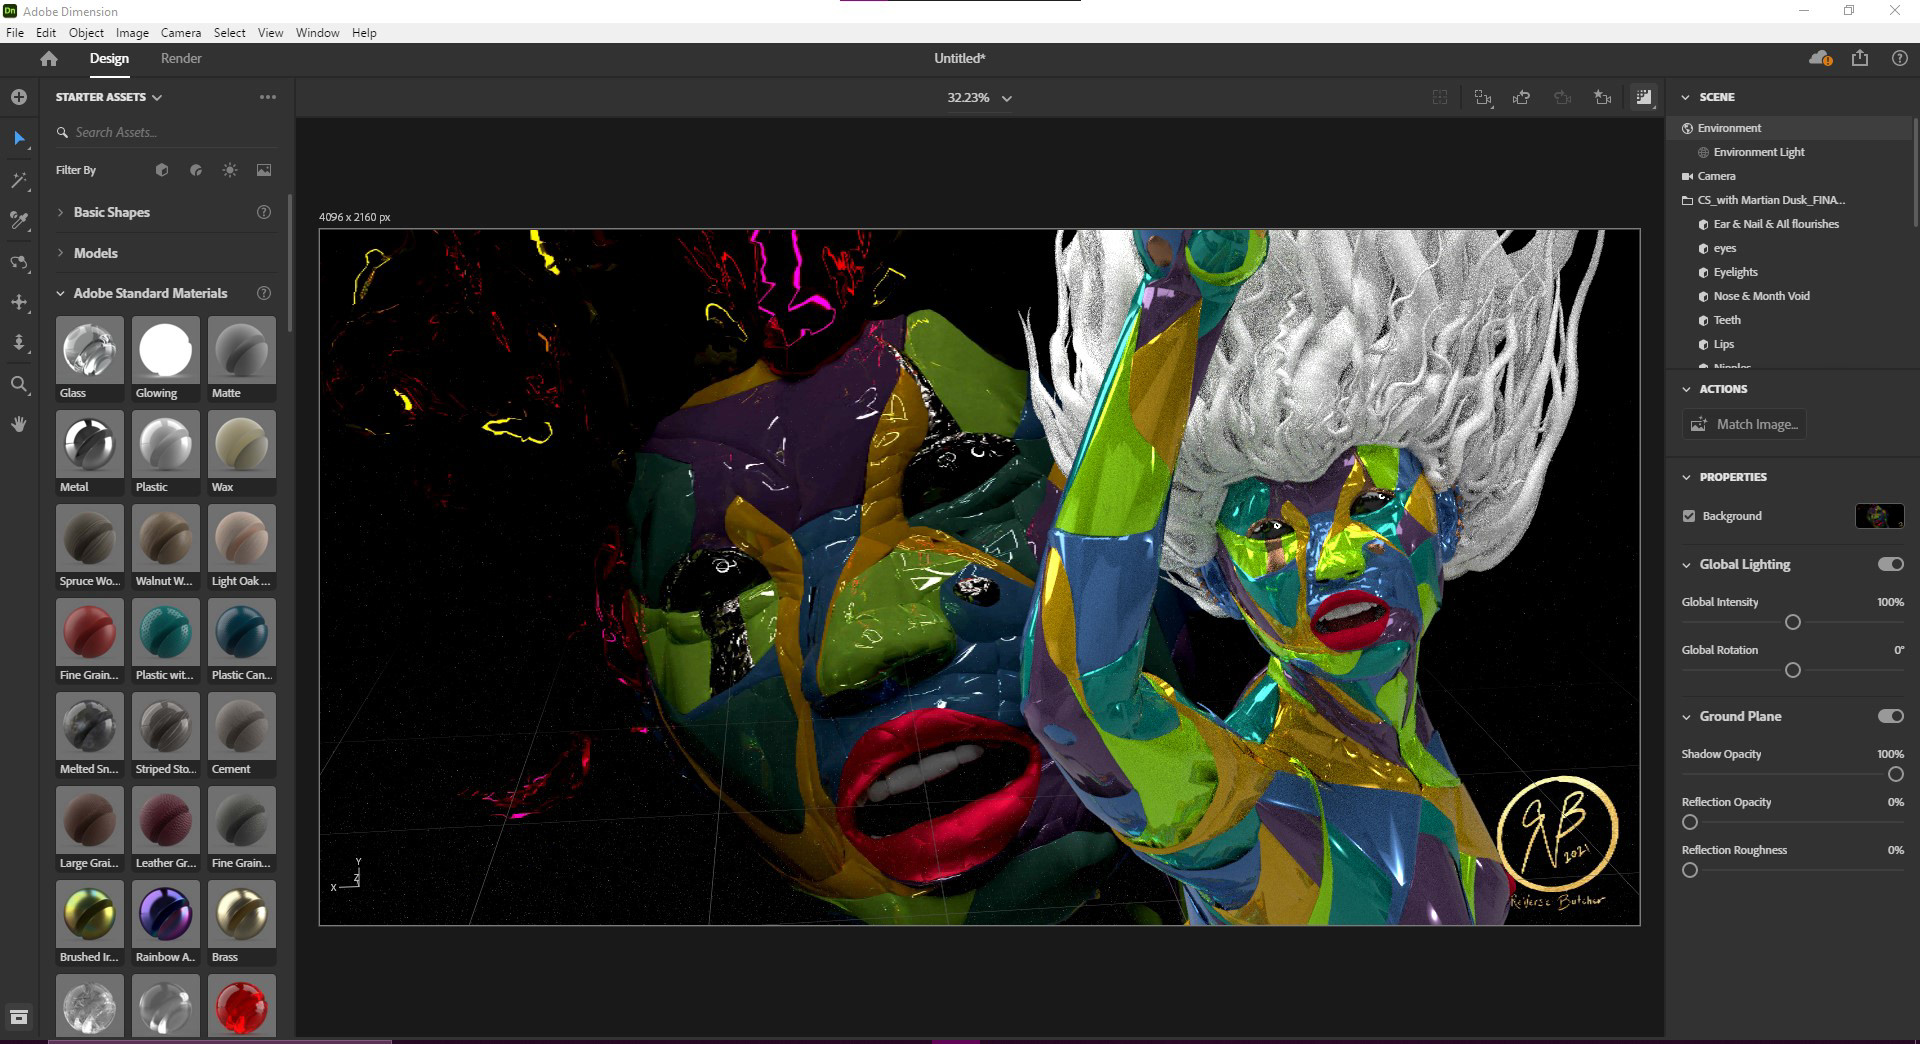Toggle the Global Lighting switch
The width and height of the screenshot is (1920, 1044).
pos(1890,564)
